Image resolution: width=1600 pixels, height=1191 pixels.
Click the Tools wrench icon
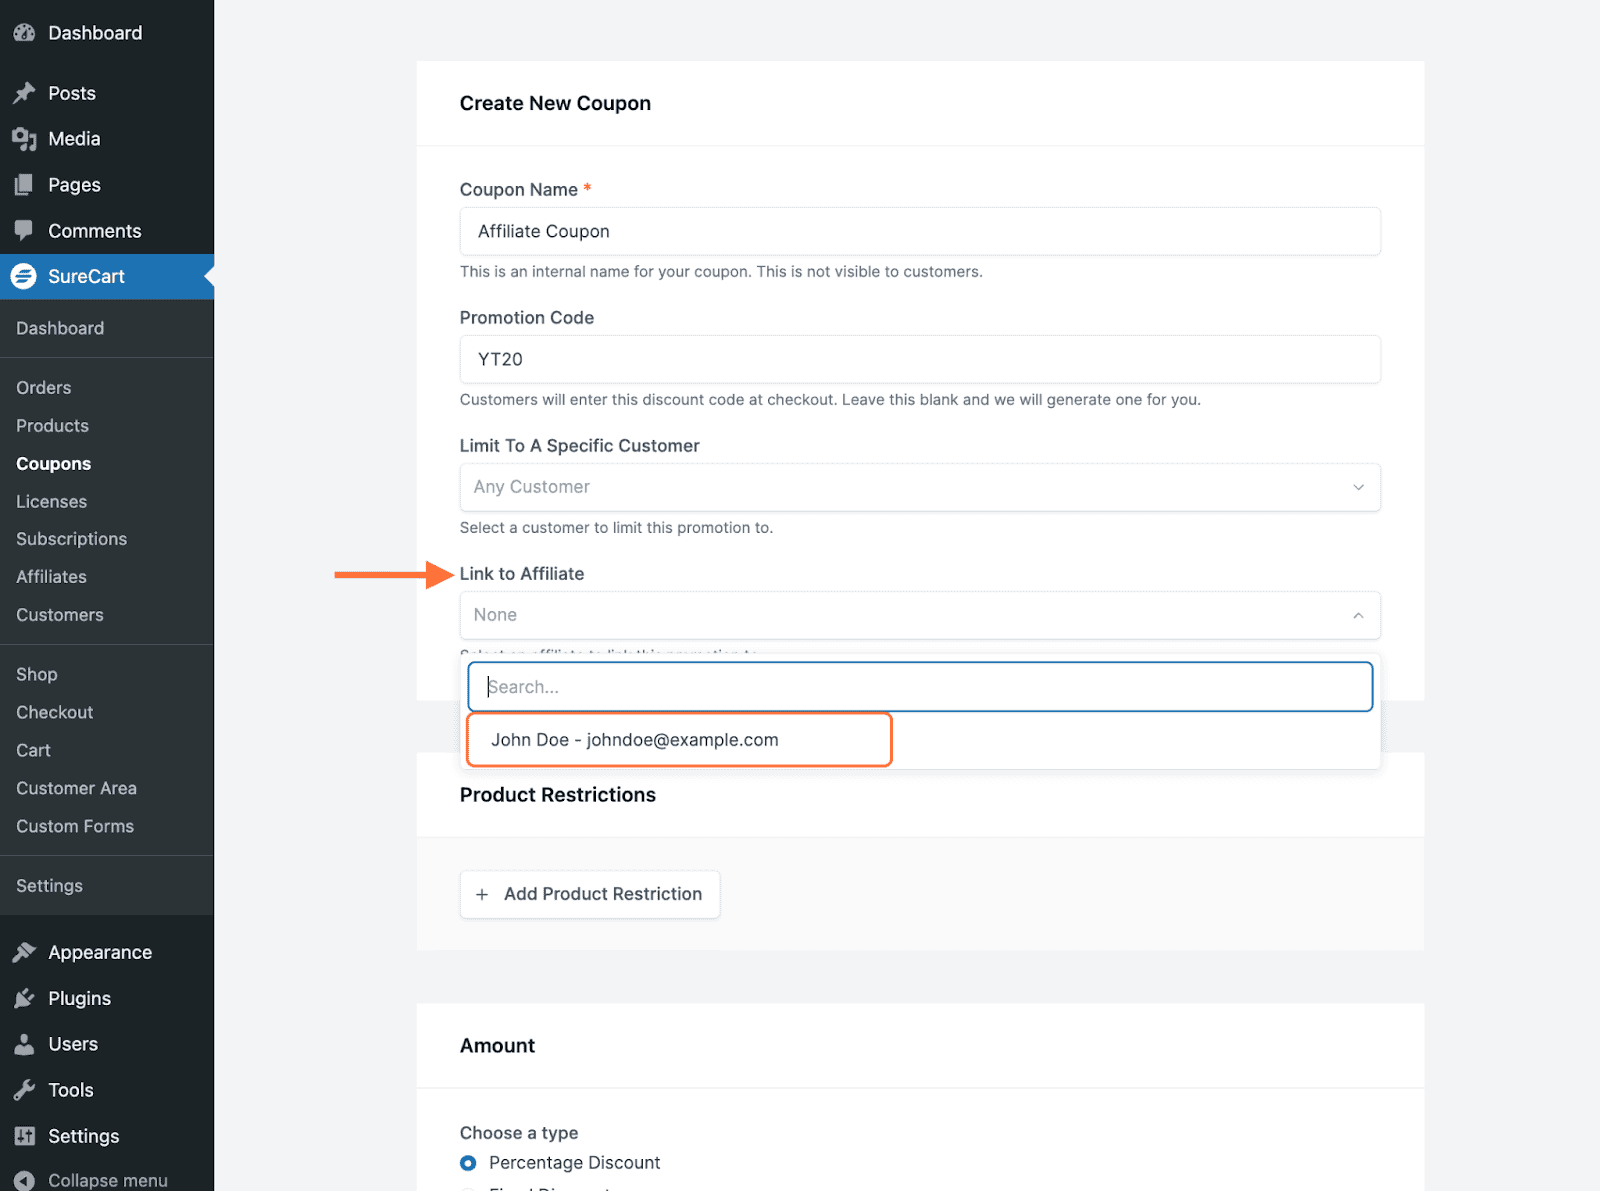[24, 1090]
